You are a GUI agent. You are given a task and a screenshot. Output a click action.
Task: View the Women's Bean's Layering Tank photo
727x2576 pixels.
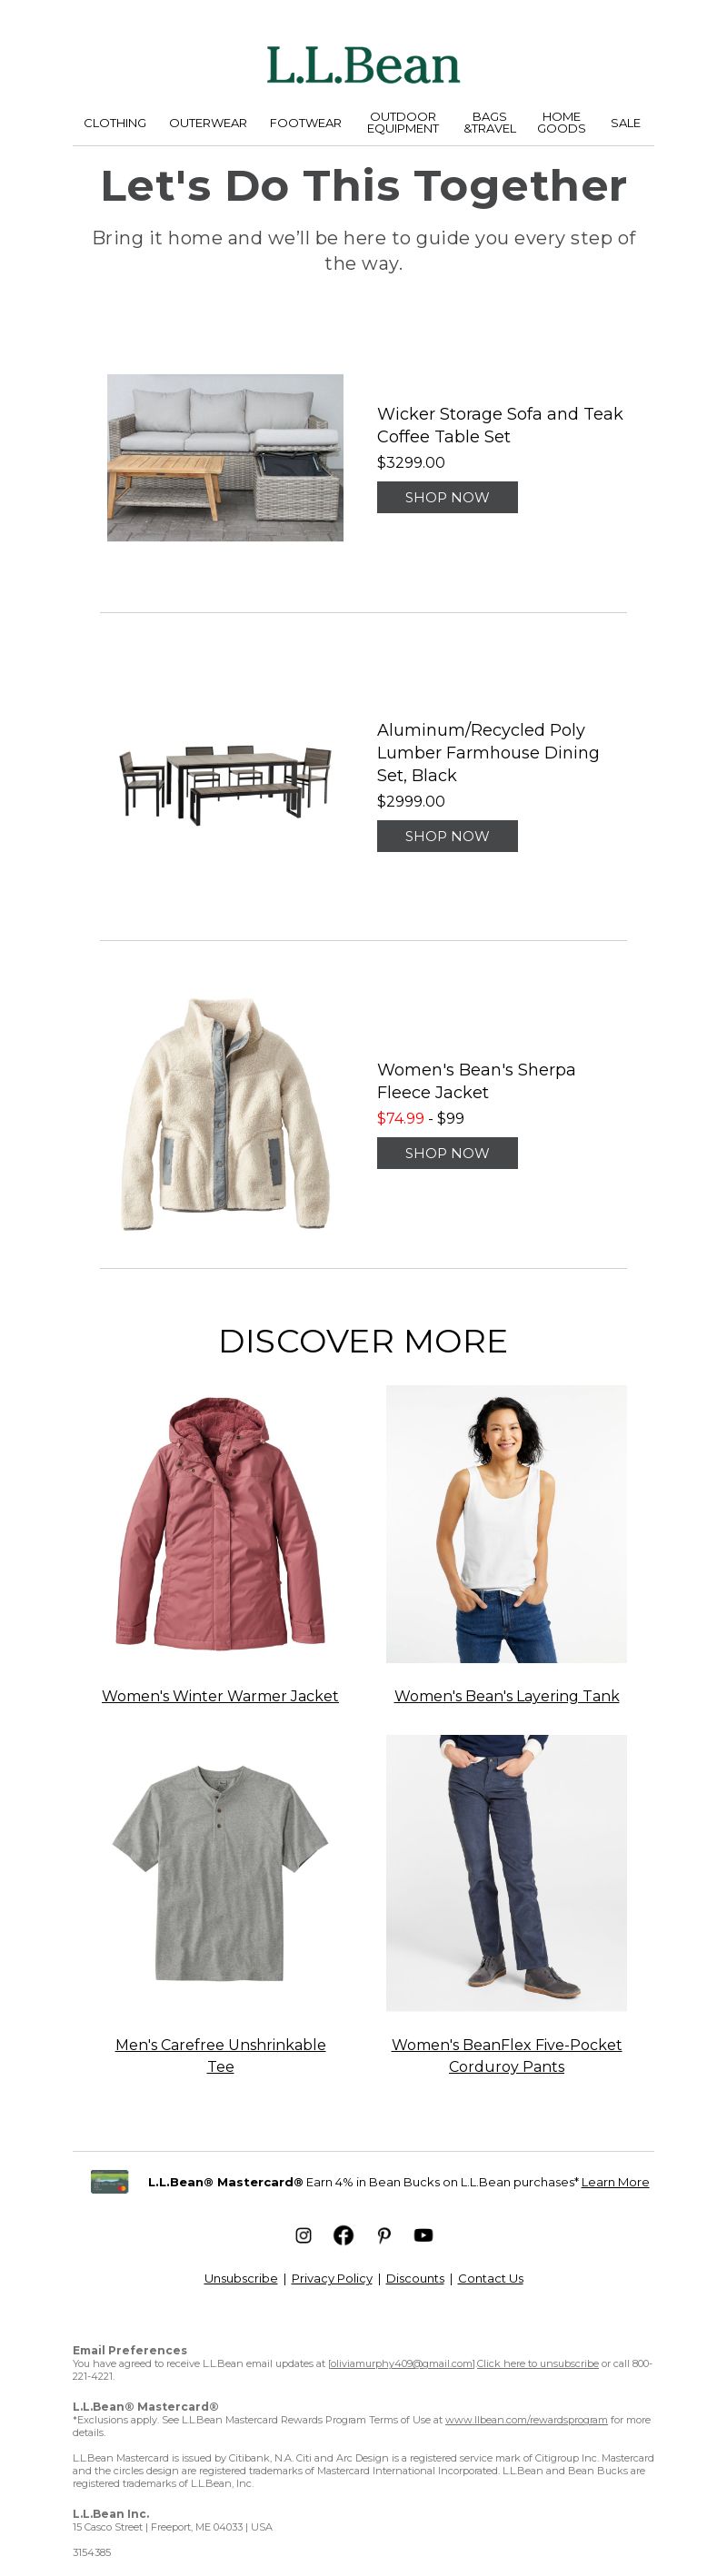click(506, 1524)
